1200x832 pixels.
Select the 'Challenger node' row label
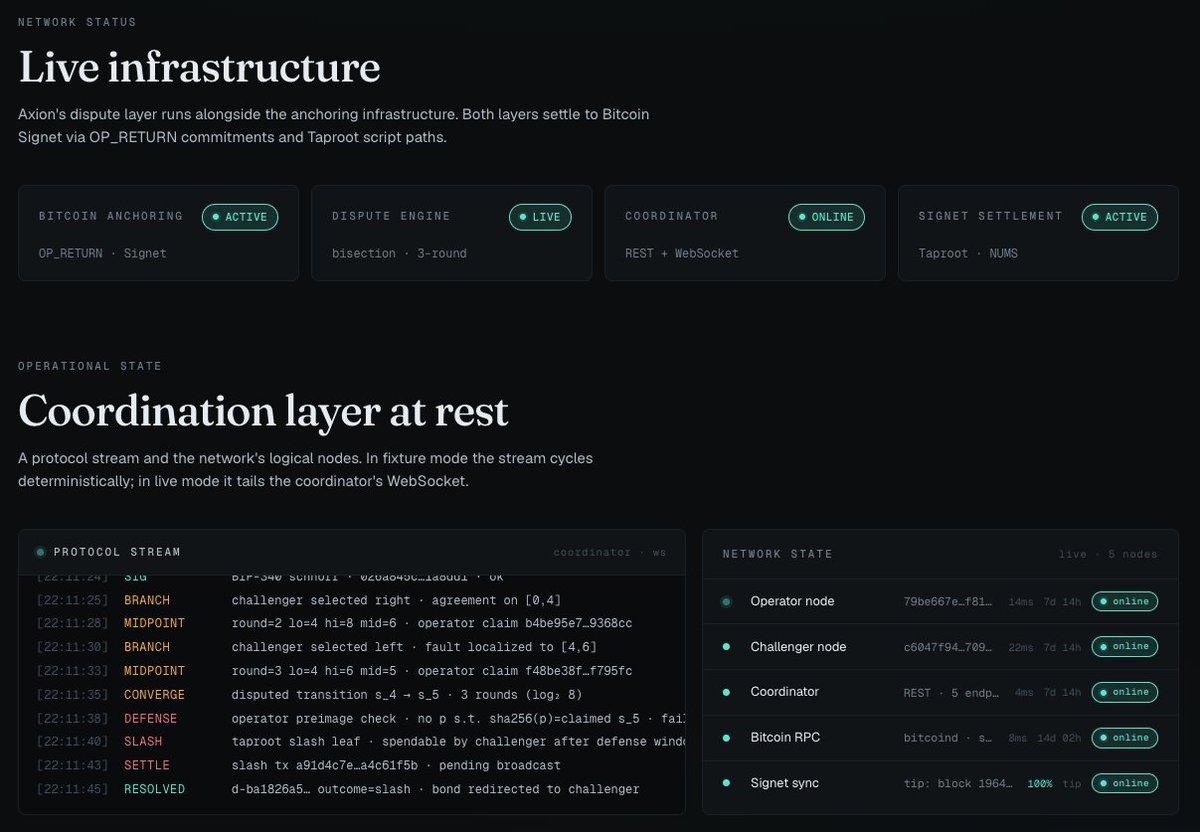798,647
